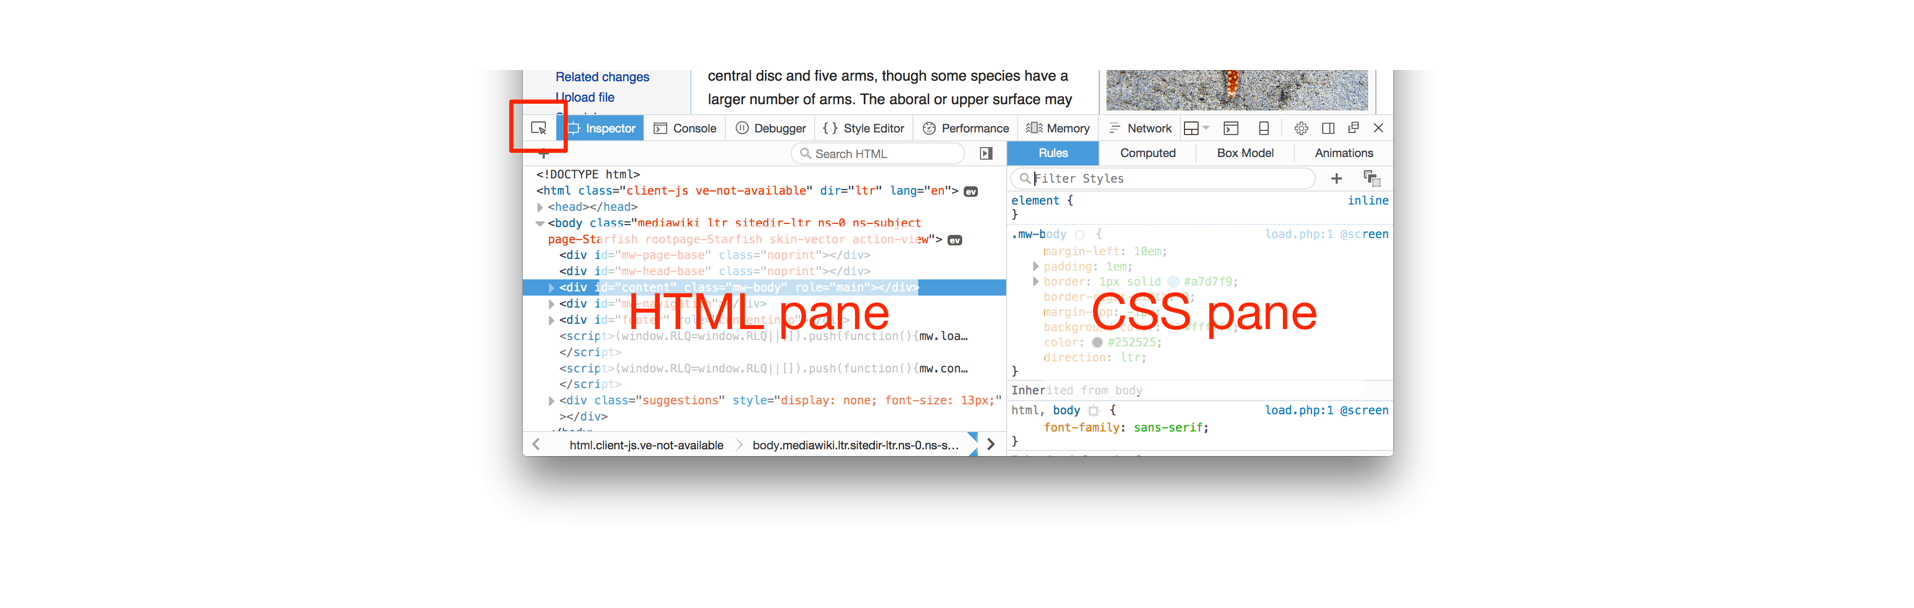Select the Animations tab

pyautogui.click(x=1344, y=153)
